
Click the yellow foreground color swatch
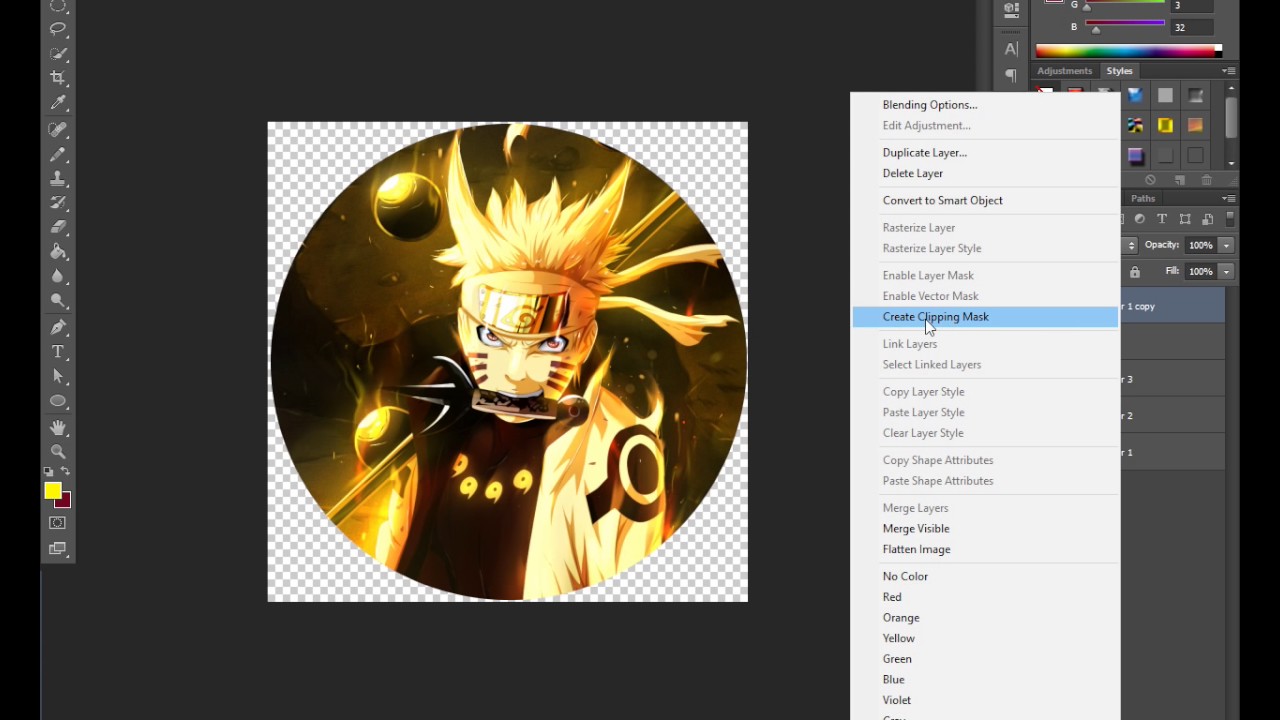pyautogui.click(x=52, y=490)
